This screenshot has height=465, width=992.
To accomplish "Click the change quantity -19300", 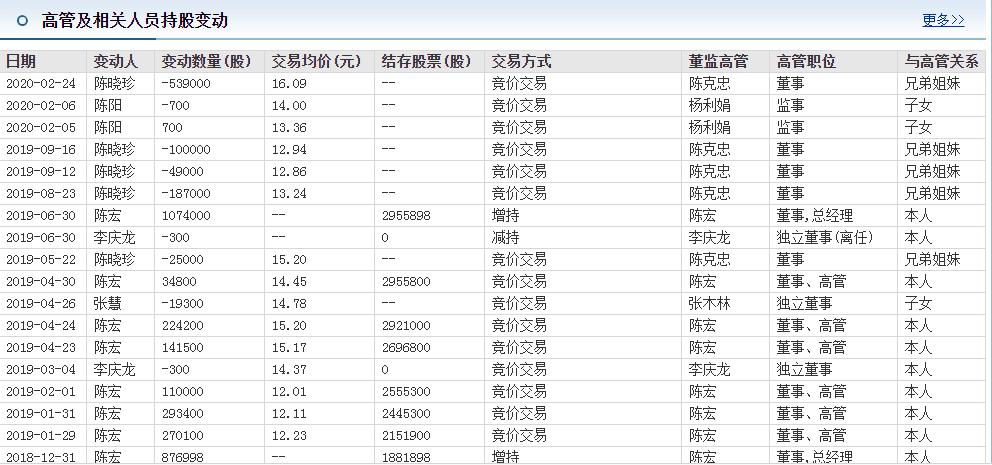I will tap(182, 304).
